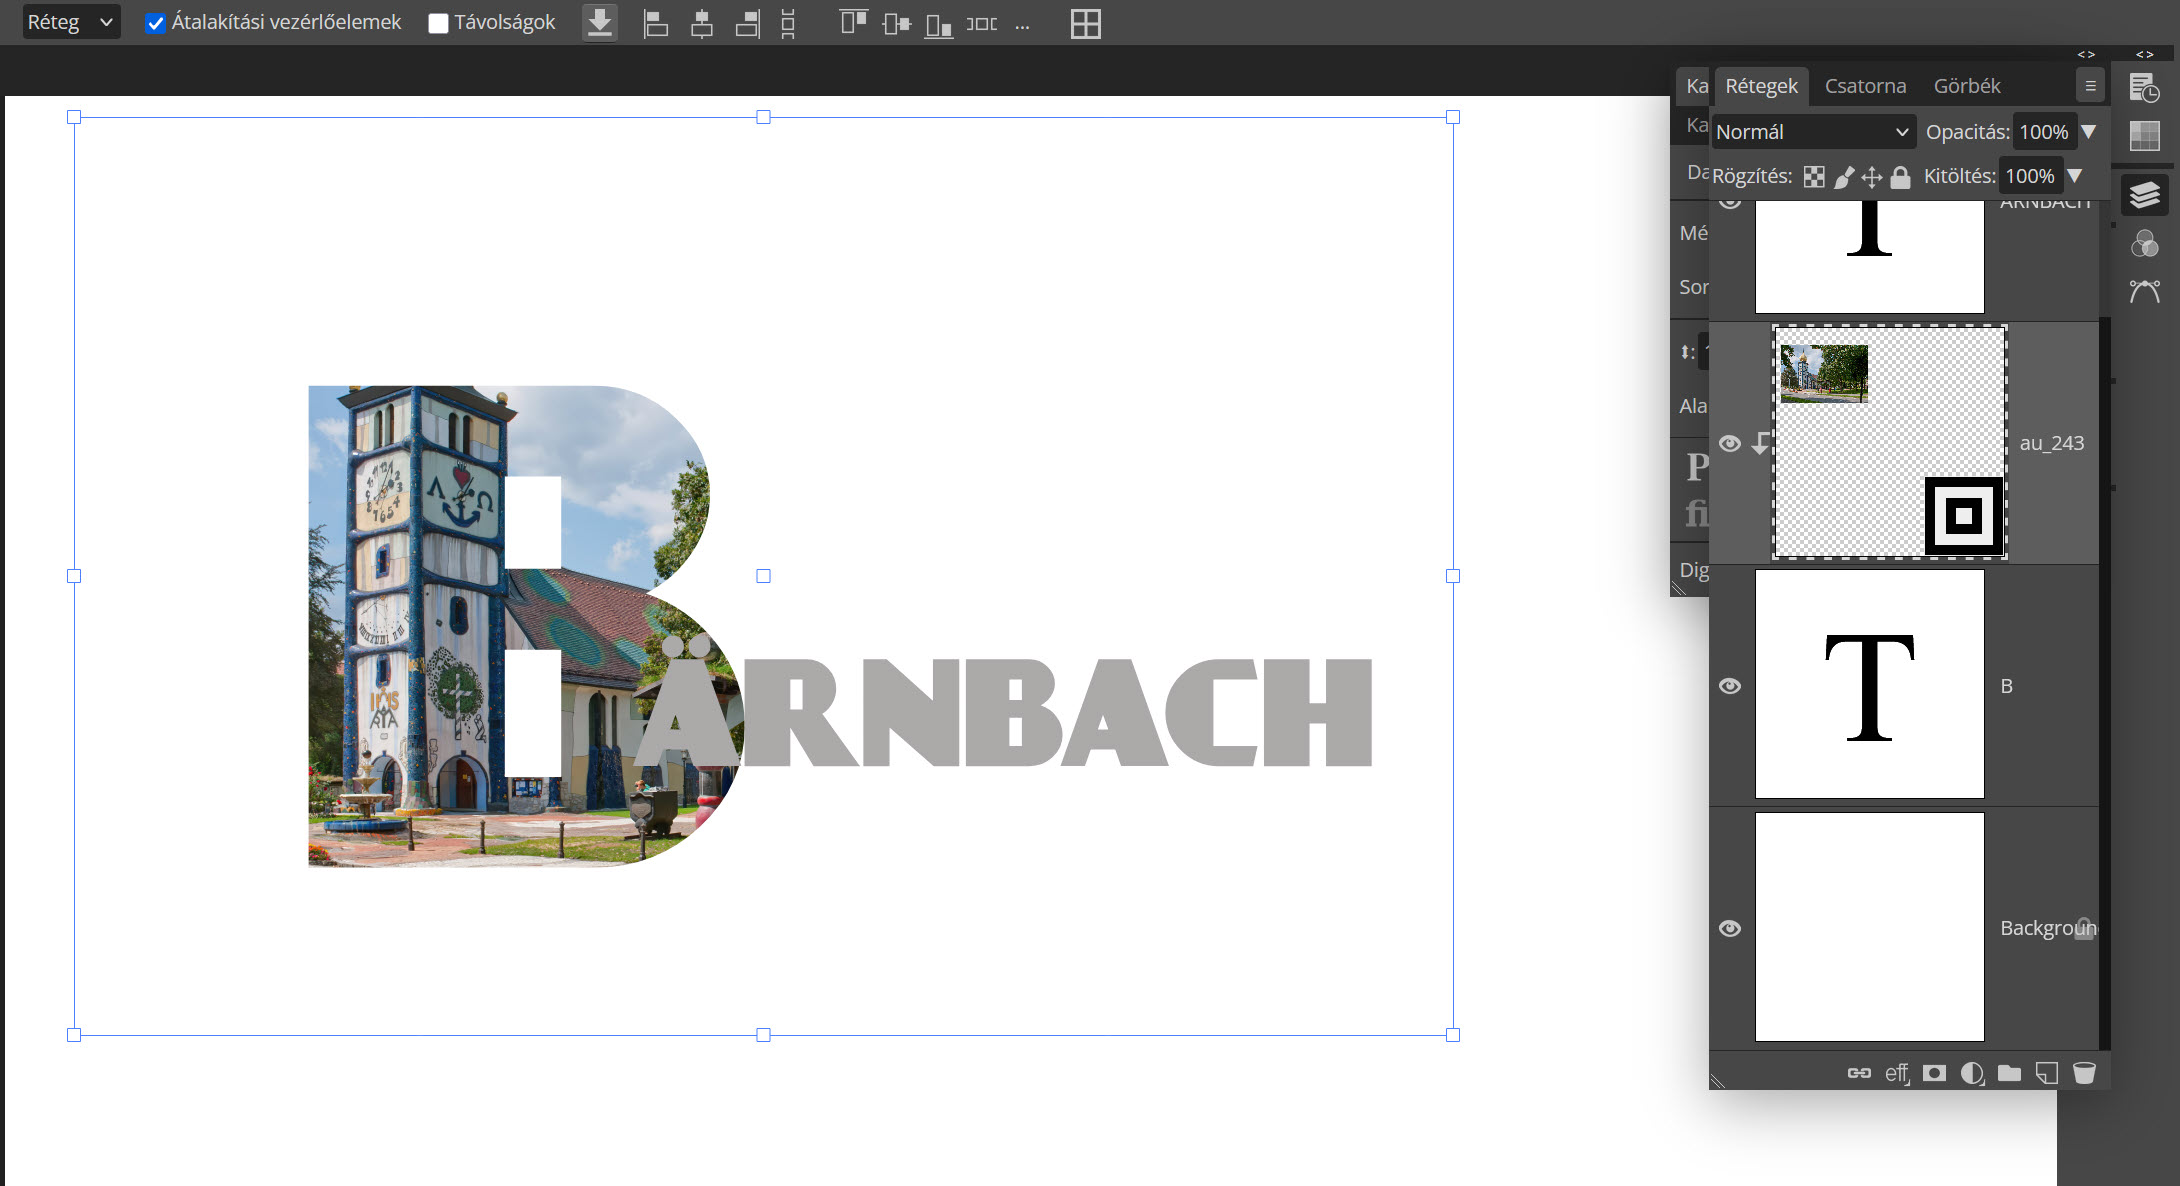
Task: Enable the Távolságok checkbox
Action: pyautogui.click(x=438, y=23)
